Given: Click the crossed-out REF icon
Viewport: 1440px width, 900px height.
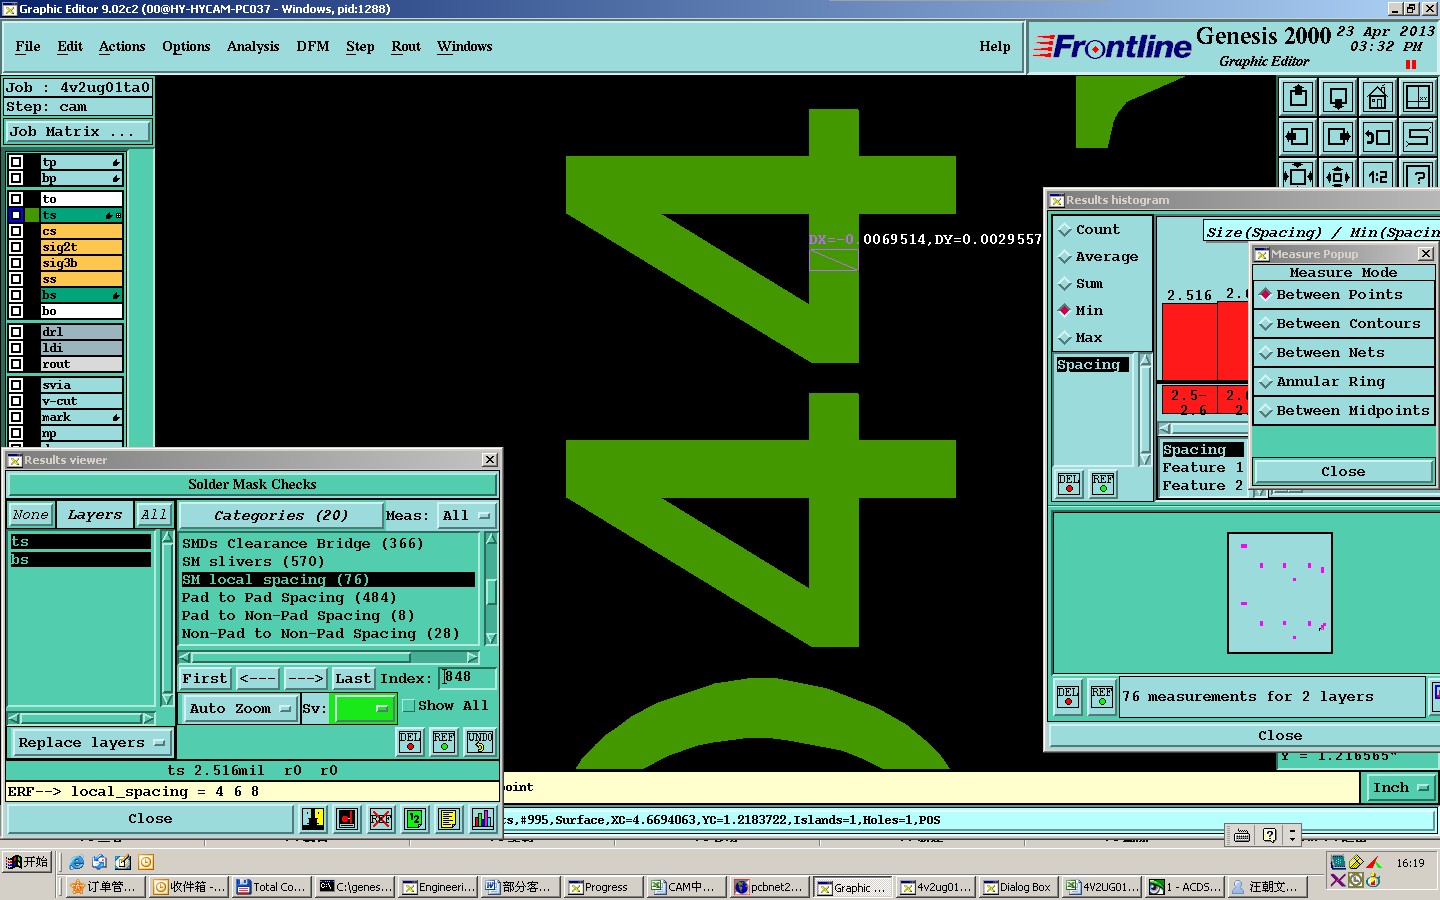Looking at the screenshot, I should pyautogui.click(x=381, y=819).
